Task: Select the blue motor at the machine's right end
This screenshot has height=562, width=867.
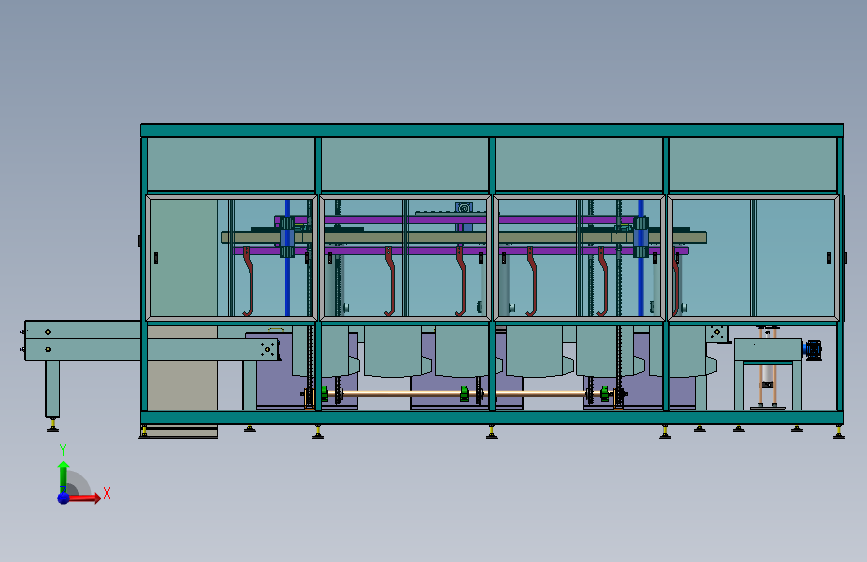Action: [x=812, y=350]
